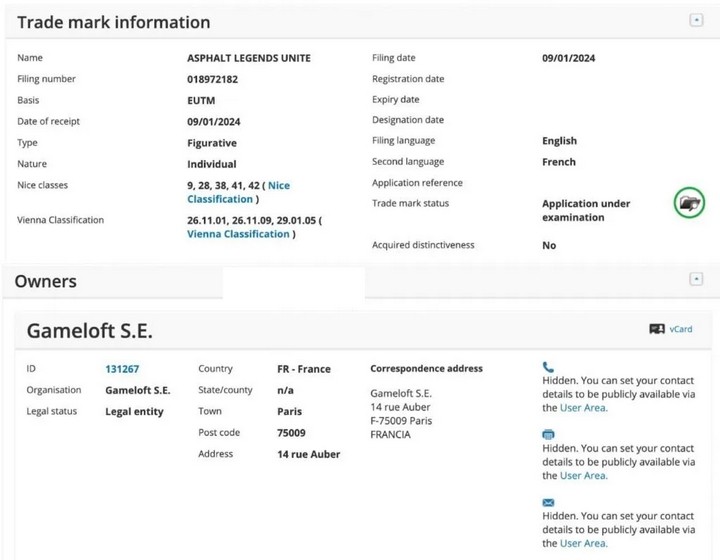
Task: Click the Trade mark information header title
Action: point(114,22)
